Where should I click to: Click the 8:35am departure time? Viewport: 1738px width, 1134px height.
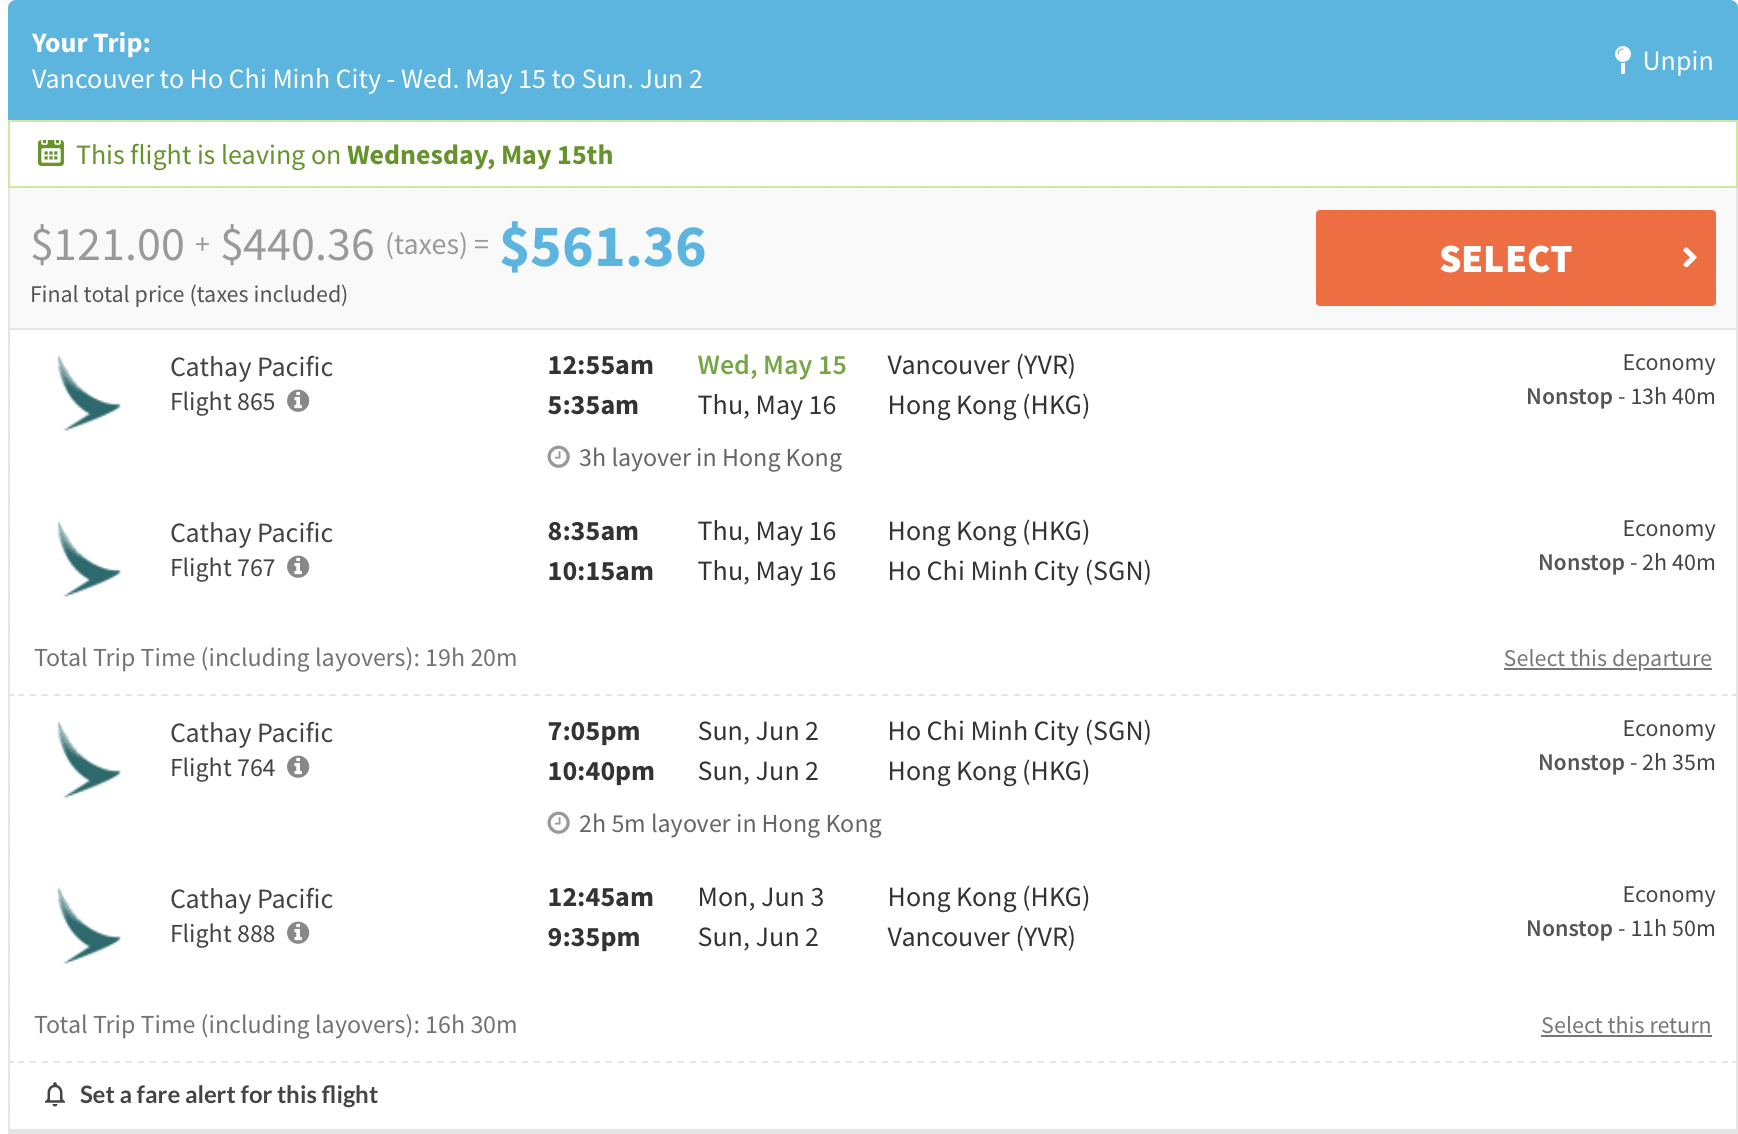coord(592,531)
